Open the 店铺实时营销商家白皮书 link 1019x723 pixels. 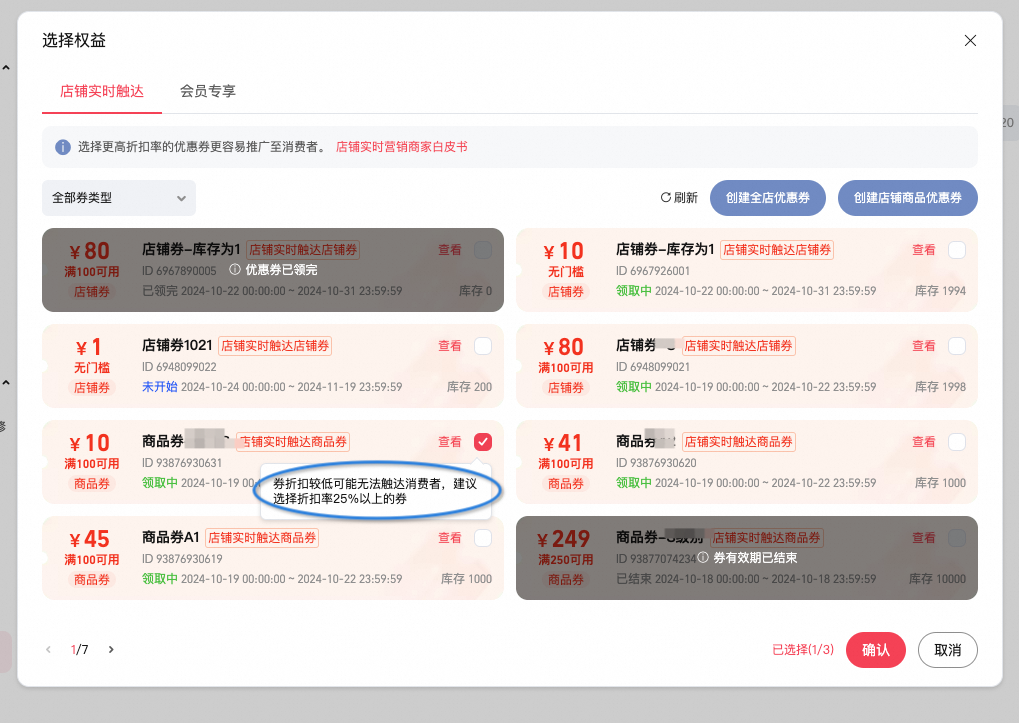(402, 147)
